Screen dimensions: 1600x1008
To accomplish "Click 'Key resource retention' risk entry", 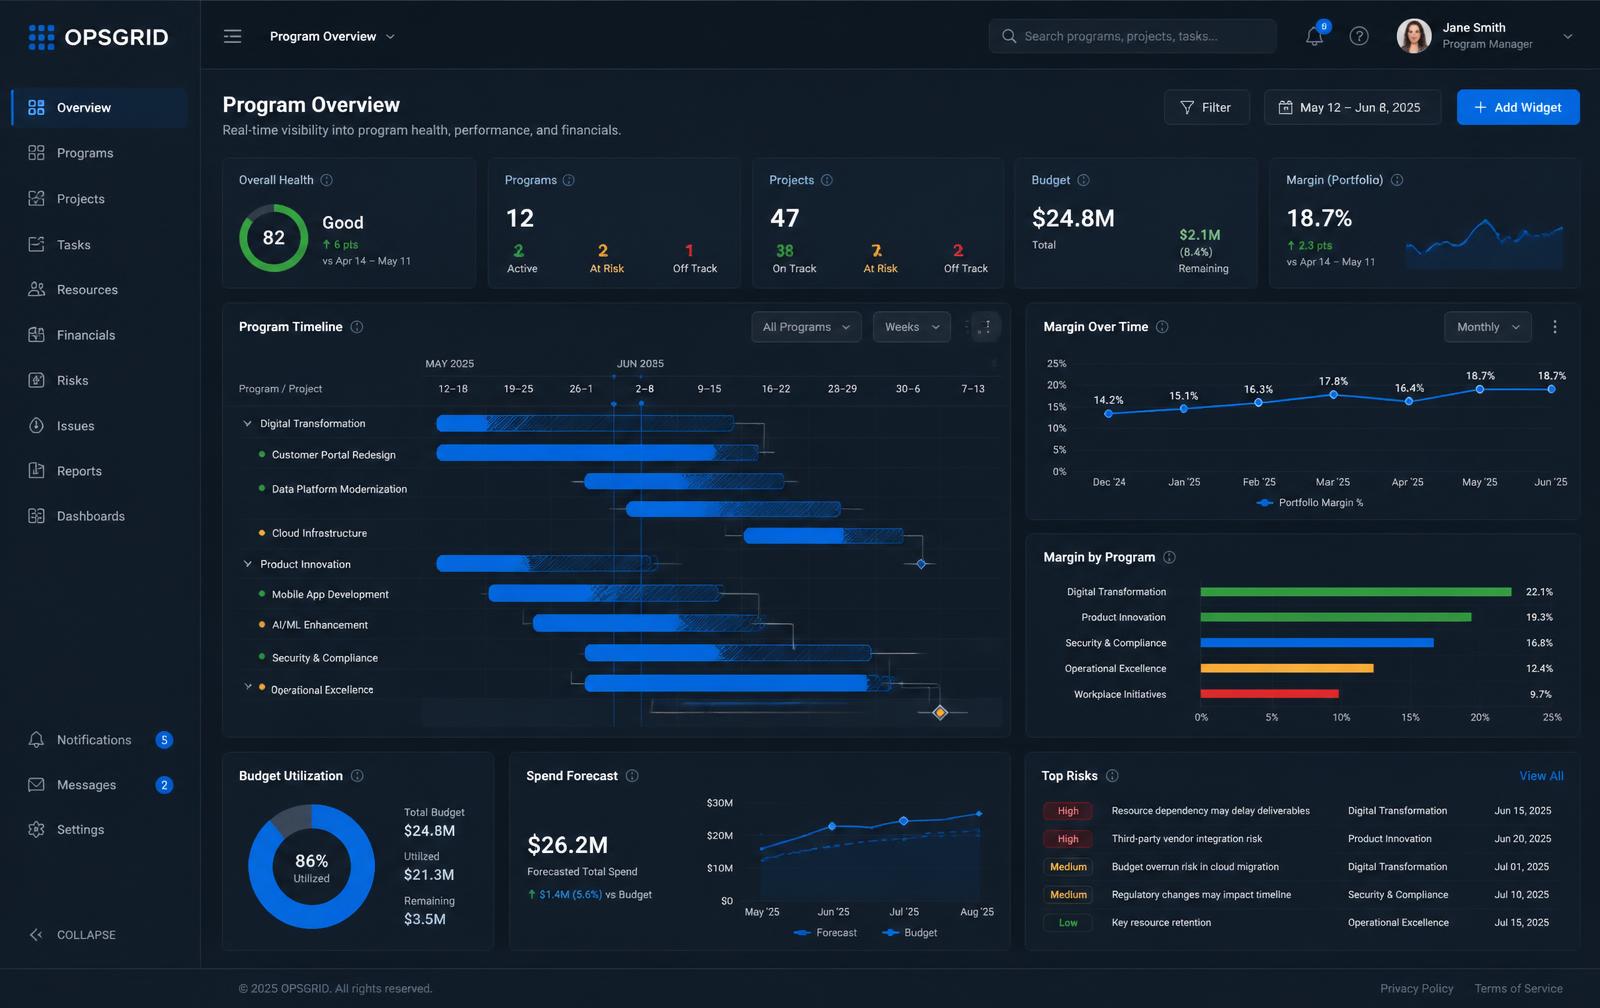I will (1161, 923).
